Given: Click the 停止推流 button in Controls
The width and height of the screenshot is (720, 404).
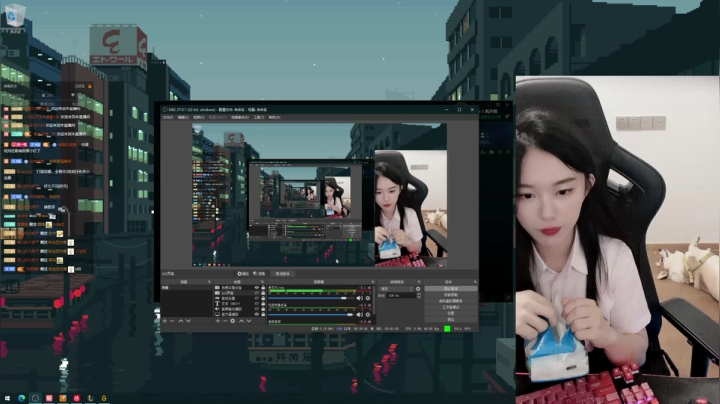Looking at the screenshot, I should tap(451, 288).
